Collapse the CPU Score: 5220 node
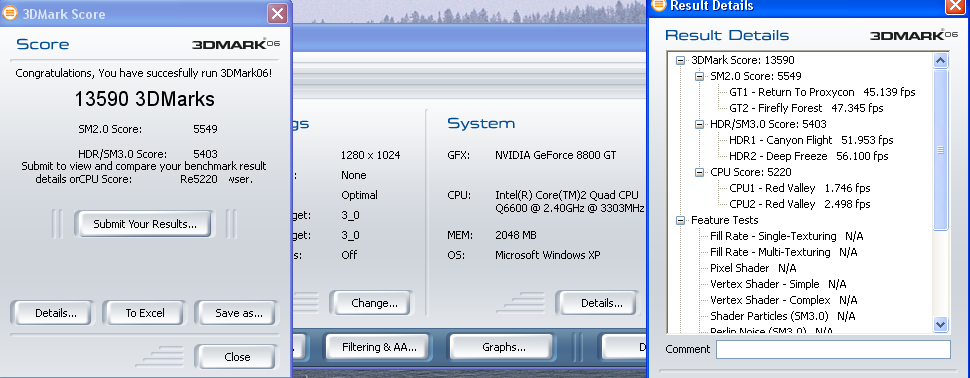 coord(700,173)
